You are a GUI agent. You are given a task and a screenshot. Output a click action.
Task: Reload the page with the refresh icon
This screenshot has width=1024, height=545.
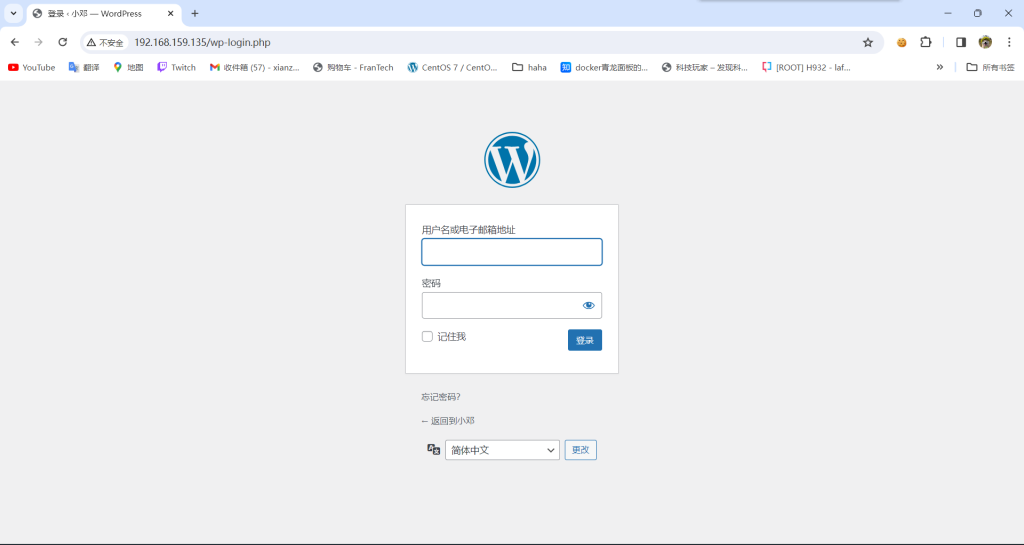click(x=63, y=42)
